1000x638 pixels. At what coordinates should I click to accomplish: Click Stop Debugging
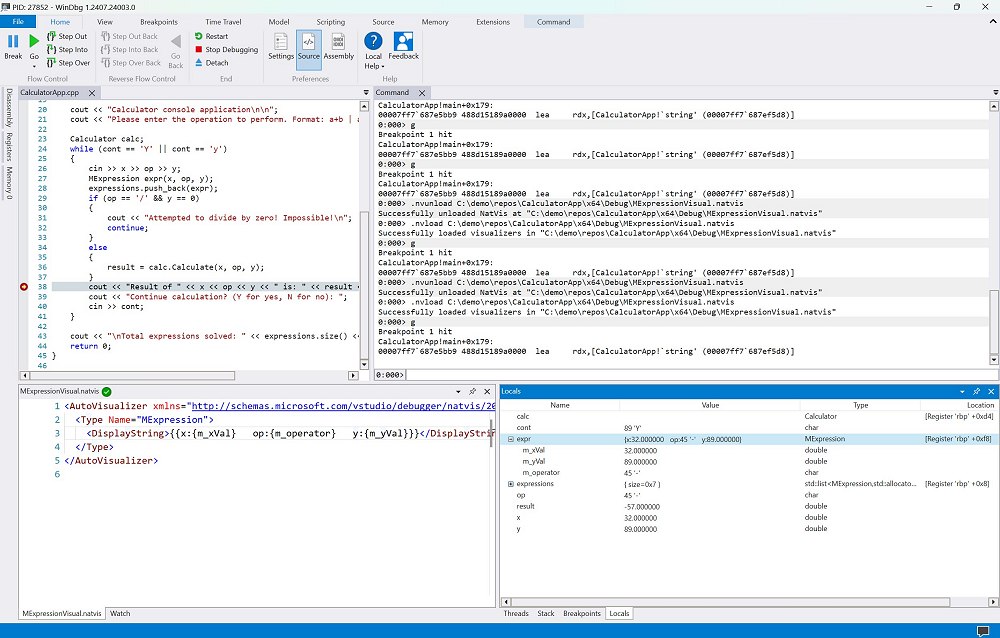(226, 49)
